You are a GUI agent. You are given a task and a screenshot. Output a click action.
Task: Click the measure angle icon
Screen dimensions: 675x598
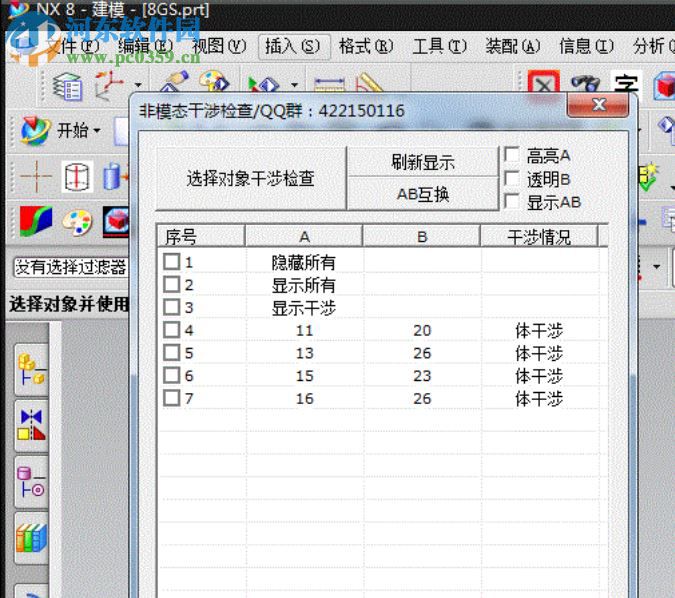coord(369,83)
